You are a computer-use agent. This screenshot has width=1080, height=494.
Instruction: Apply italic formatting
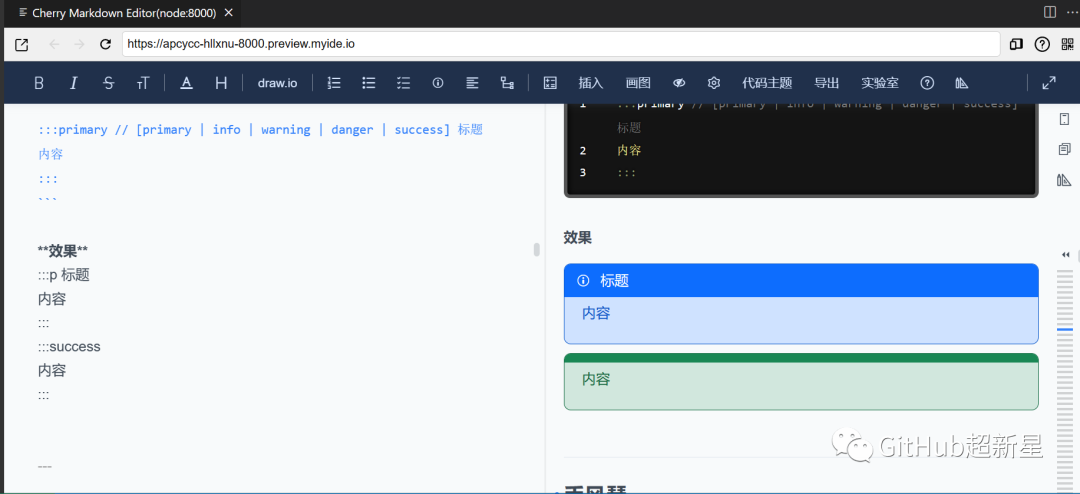[74, 83]
